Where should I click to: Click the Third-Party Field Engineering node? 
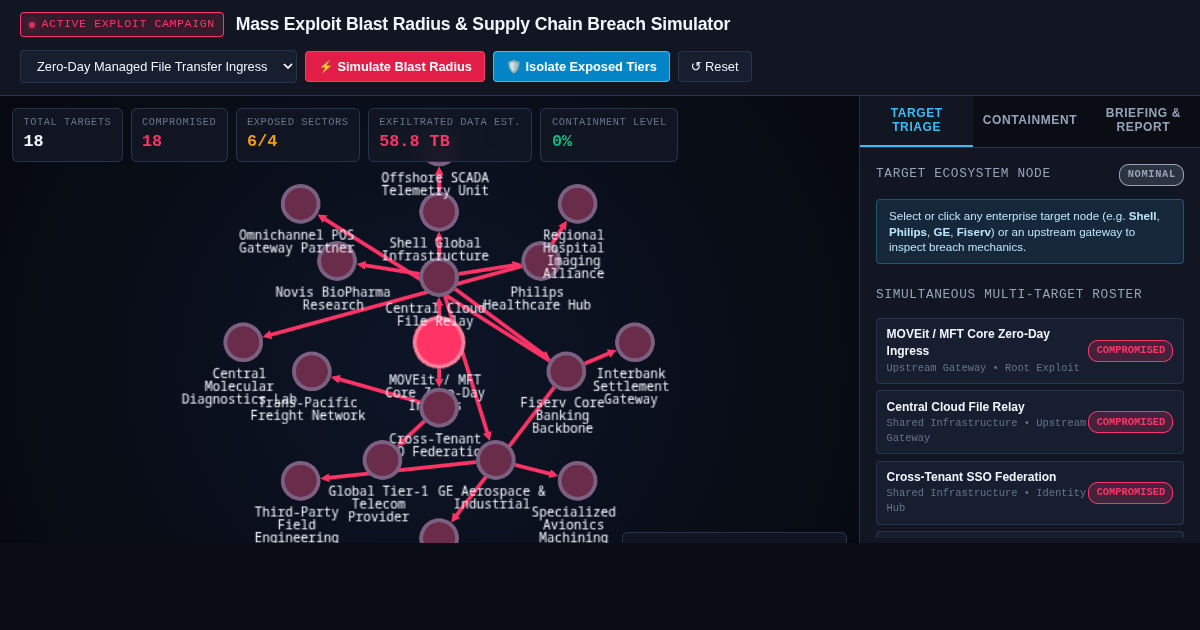click(300, 481)
